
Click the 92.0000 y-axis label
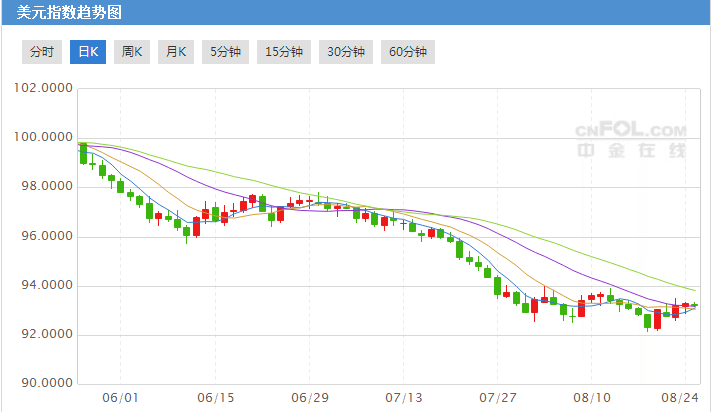(x=47, y=334)
